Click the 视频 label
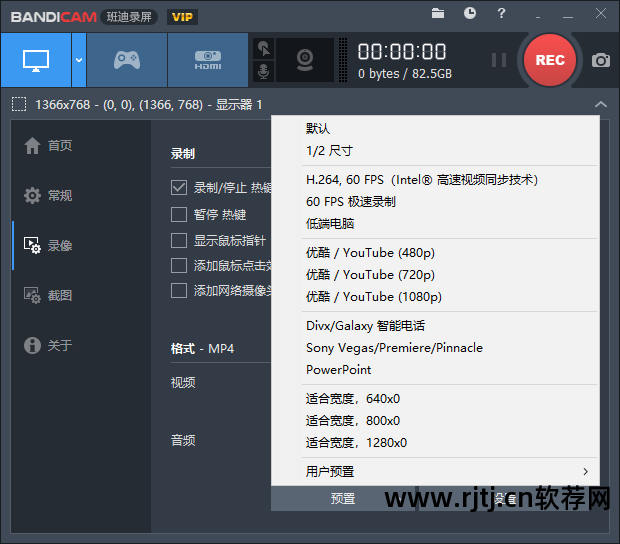Viewport: 620px width, 544px height. click(x=183, y=383)
